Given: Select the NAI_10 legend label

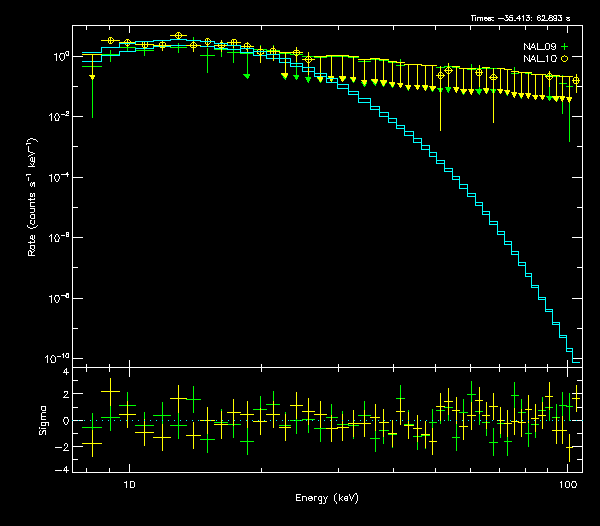Looking at the screenshot, I should click(538, 59).
